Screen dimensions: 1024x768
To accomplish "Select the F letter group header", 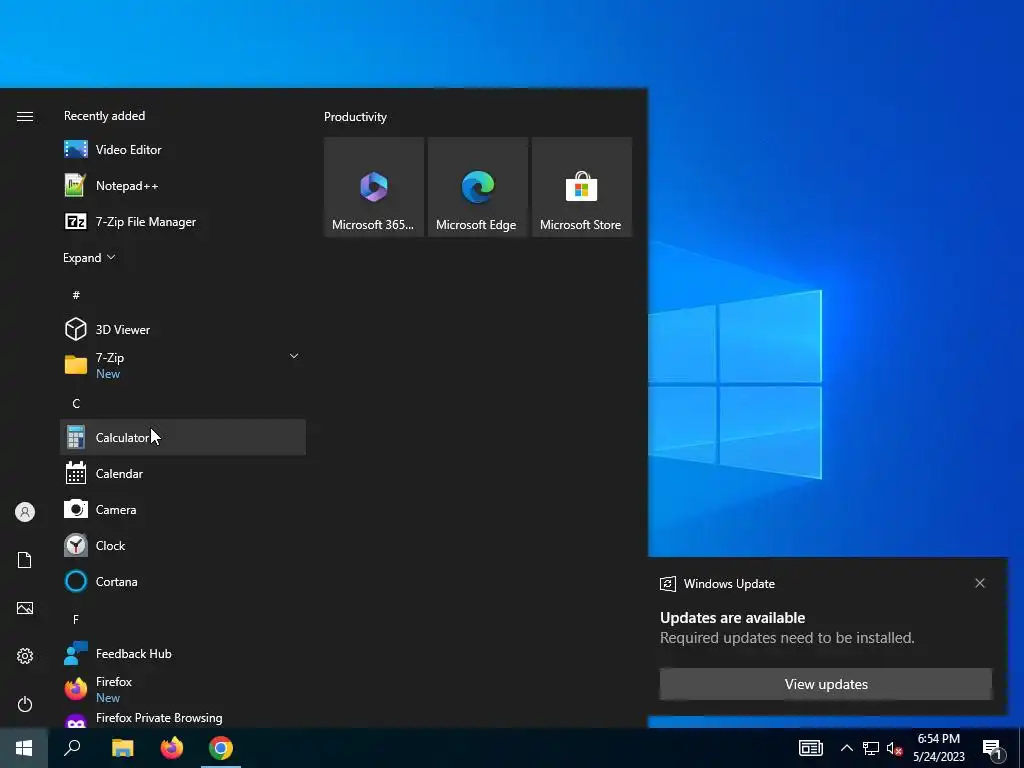I will point(76,619).
